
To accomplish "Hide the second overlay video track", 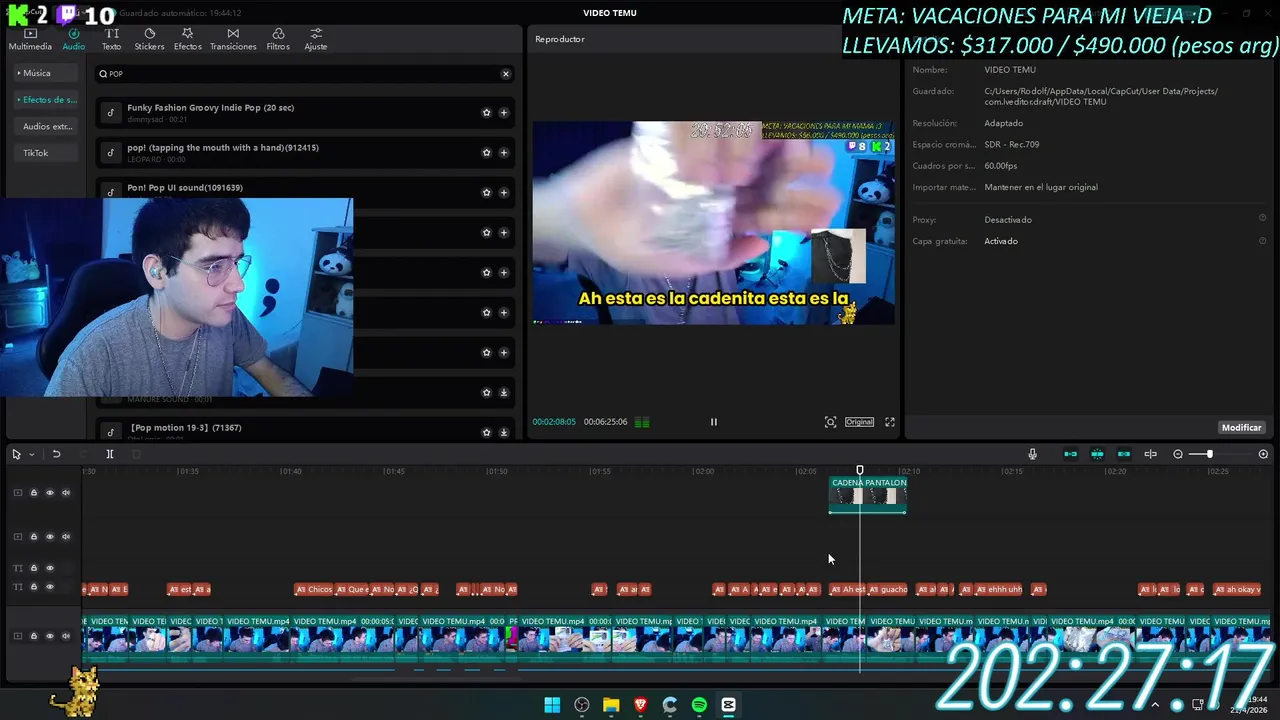I will (50, 537).
